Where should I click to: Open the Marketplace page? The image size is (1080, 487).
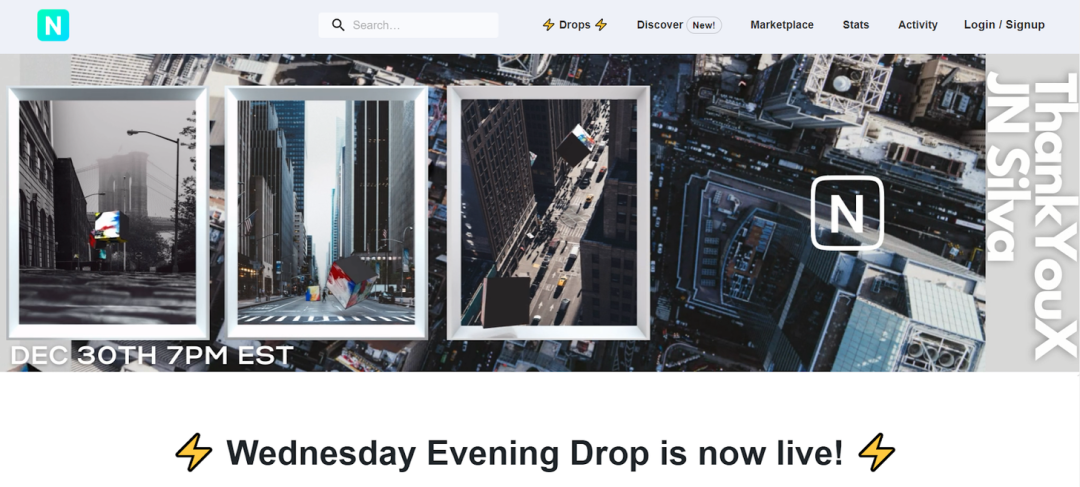pyautogui.click(x=782, y=25)
